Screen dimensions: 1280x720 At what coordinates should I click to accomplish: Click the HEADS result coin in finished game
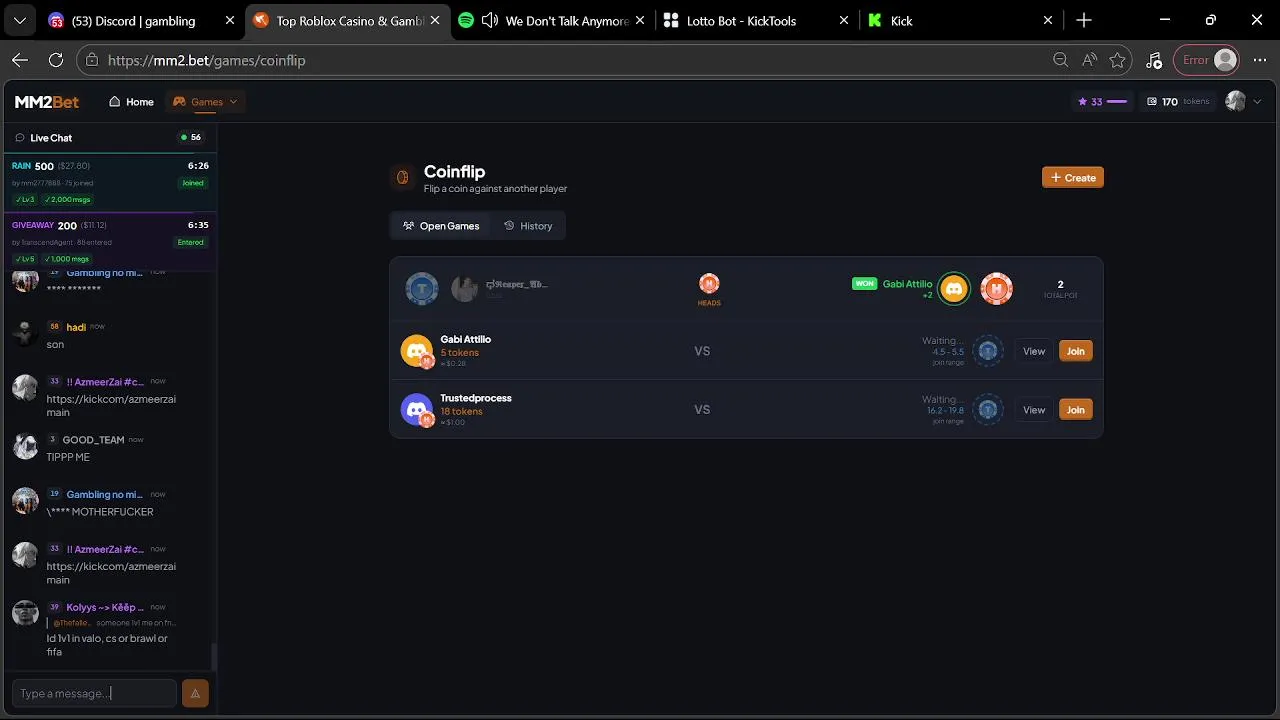pyautogui.click(x=709, y=284)
